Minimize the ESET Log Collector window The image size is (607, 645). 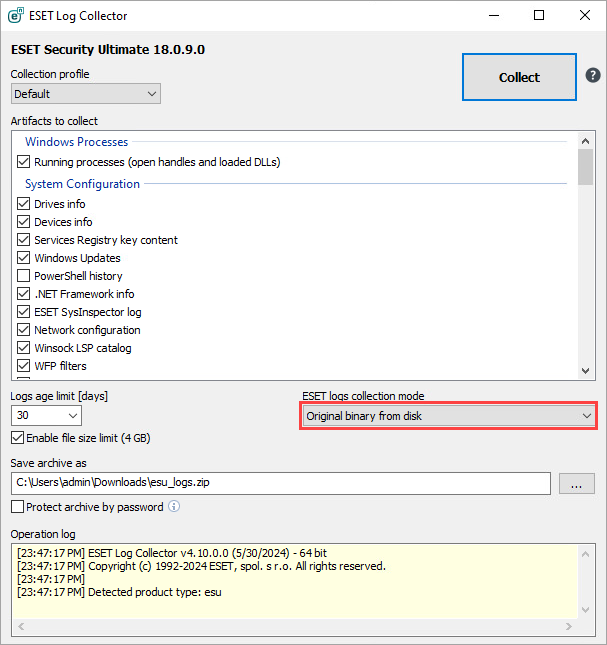pyautogui.click(x=494, y=16)
